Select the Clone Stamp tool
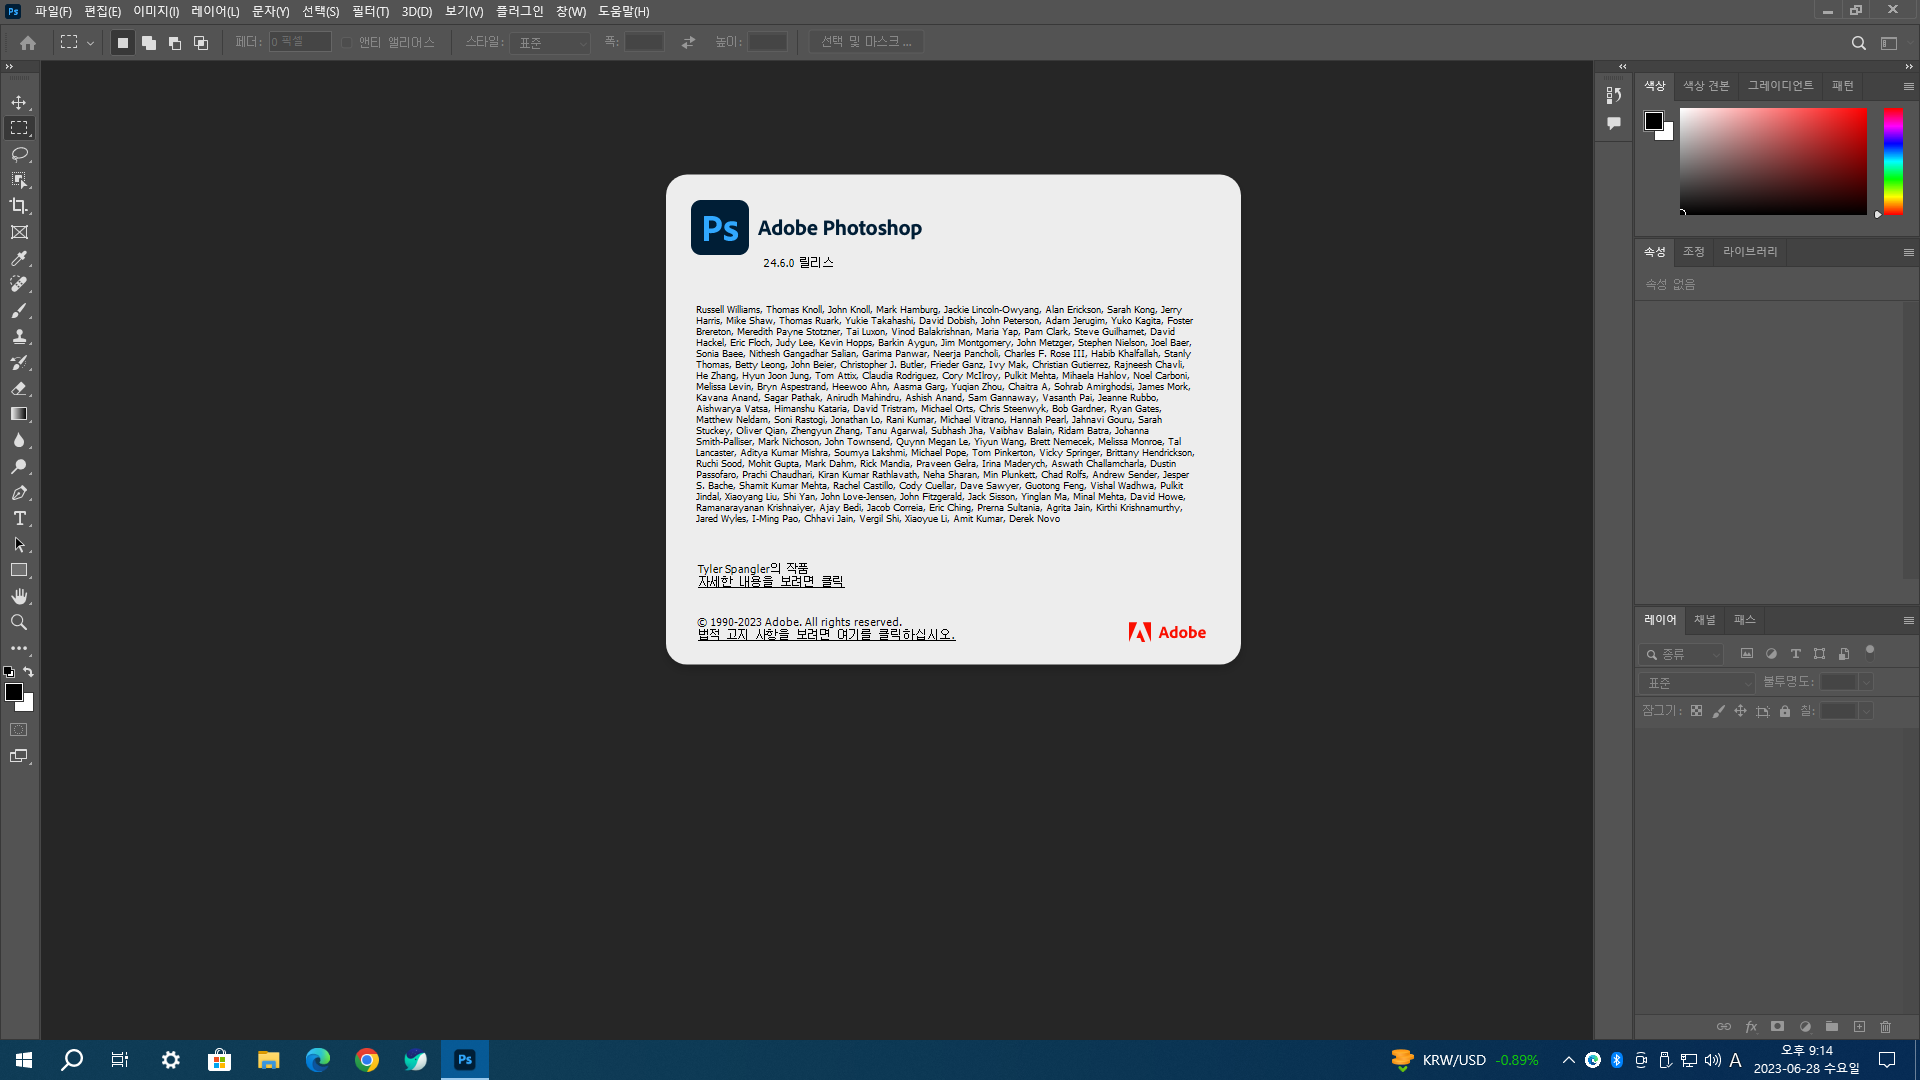Image resolution: width=1920 pixels, height=1080 pixels. (19, 336)
